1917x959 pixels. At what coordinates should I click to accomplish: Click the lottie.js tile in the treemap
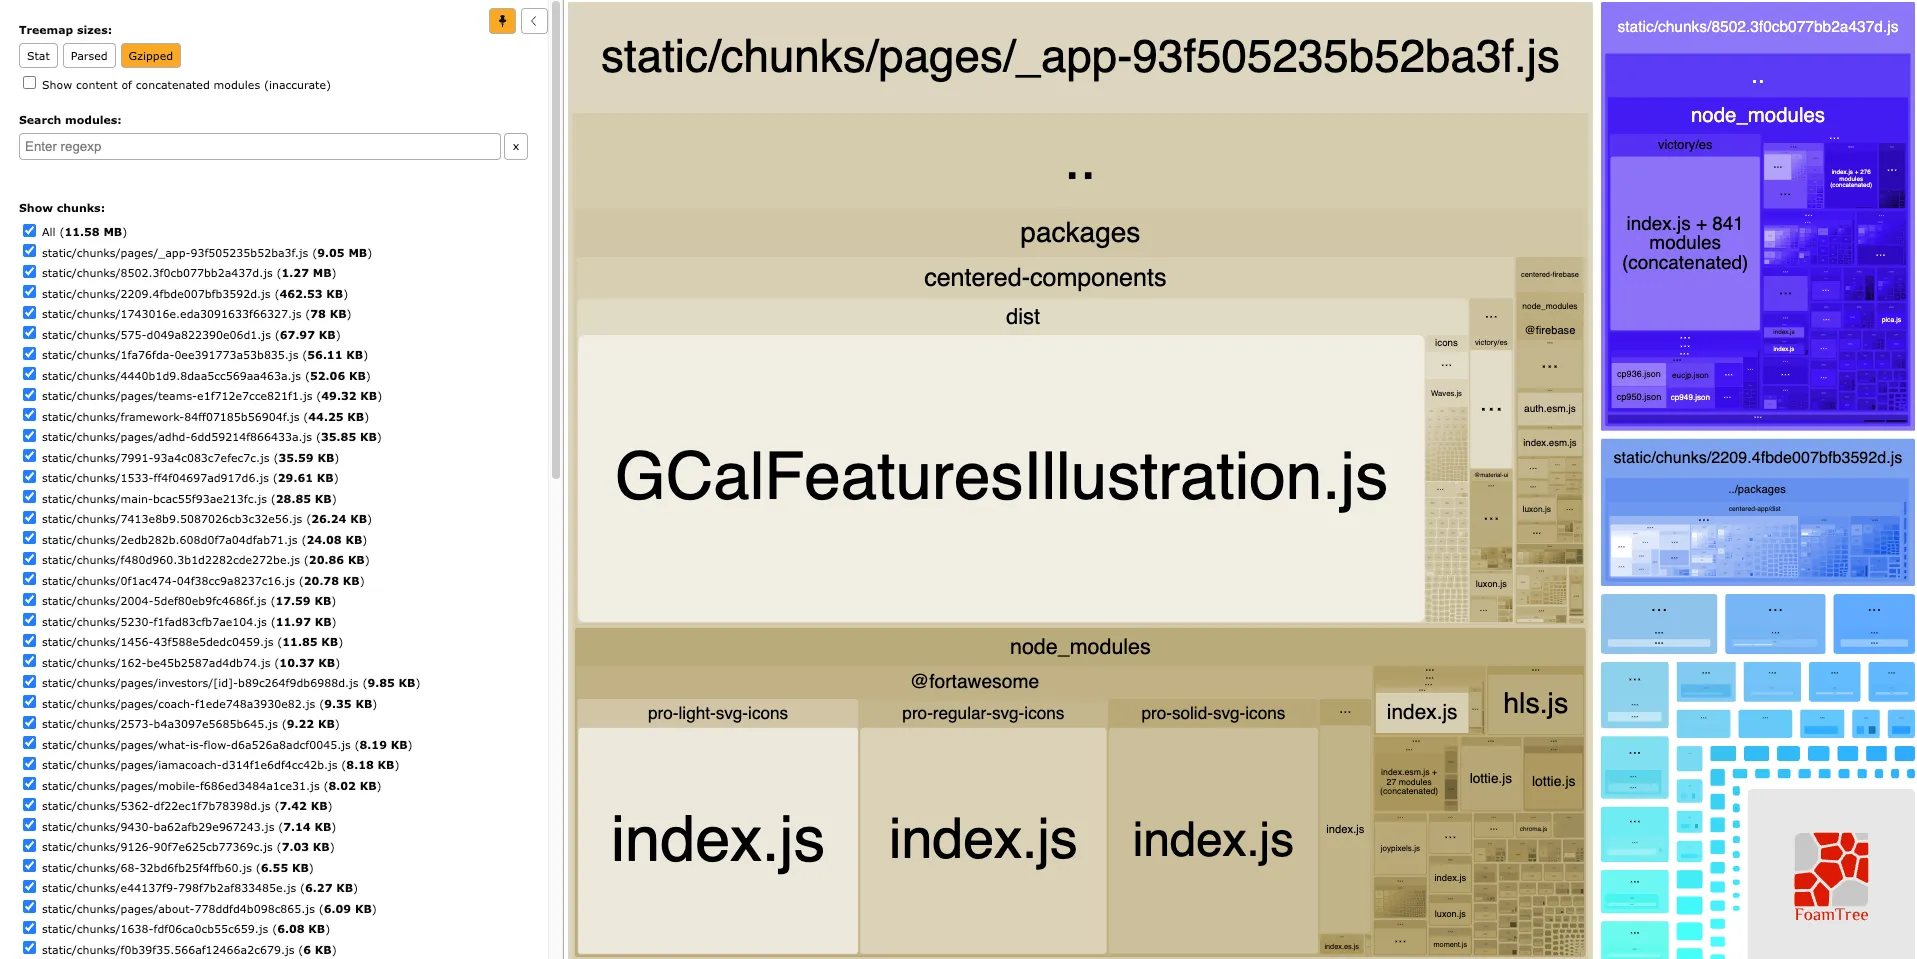pyautogui.click(x=1491, y=777)
